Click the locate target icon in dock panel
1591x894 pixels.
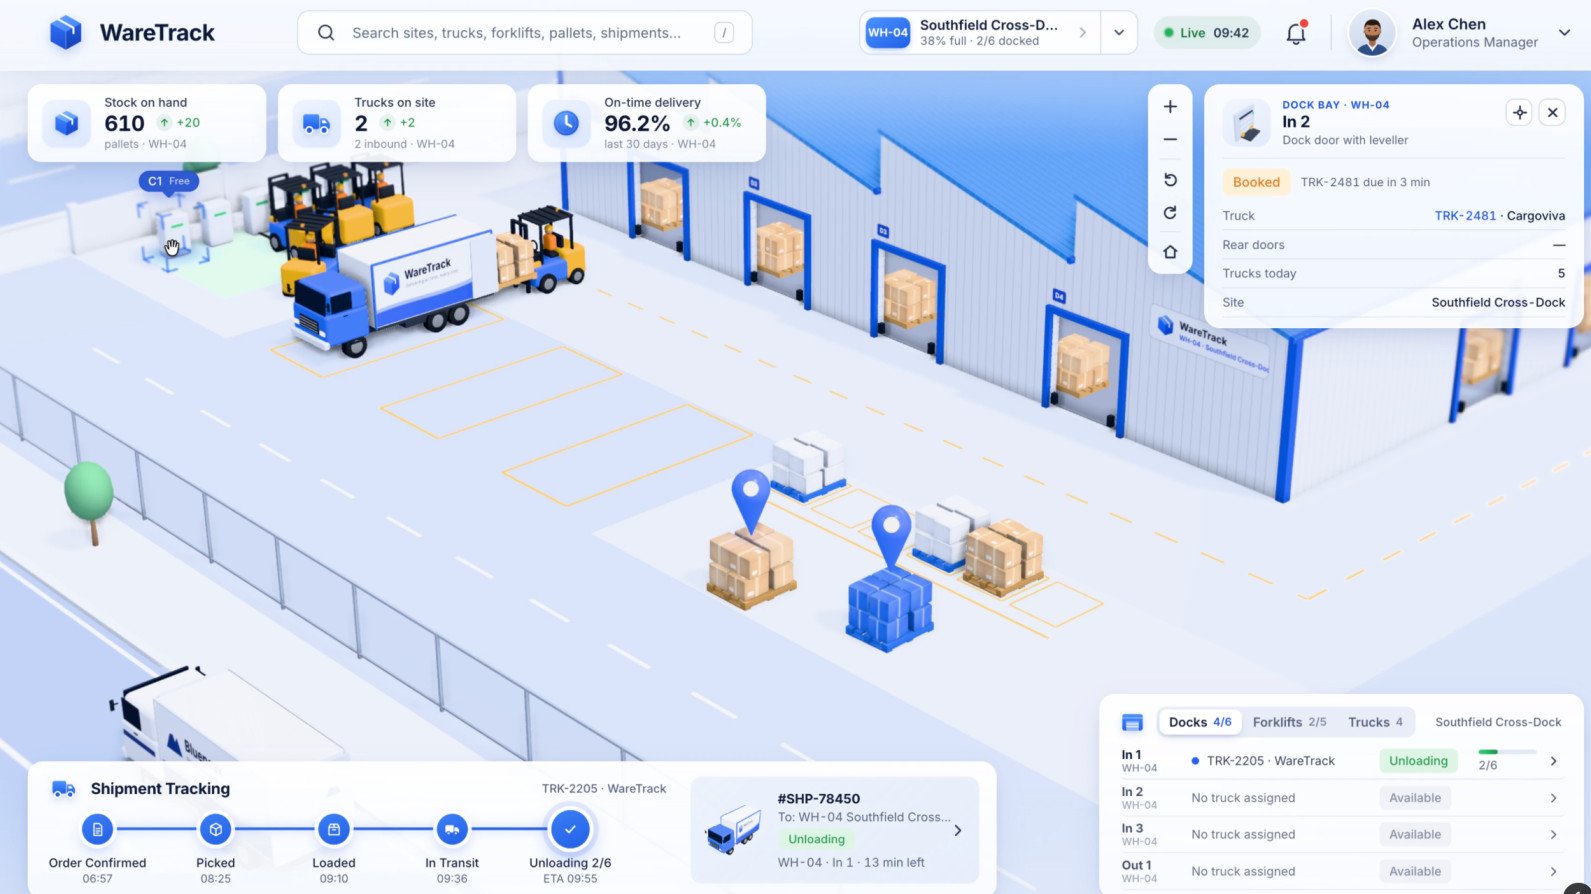[x=1519, y=113]
